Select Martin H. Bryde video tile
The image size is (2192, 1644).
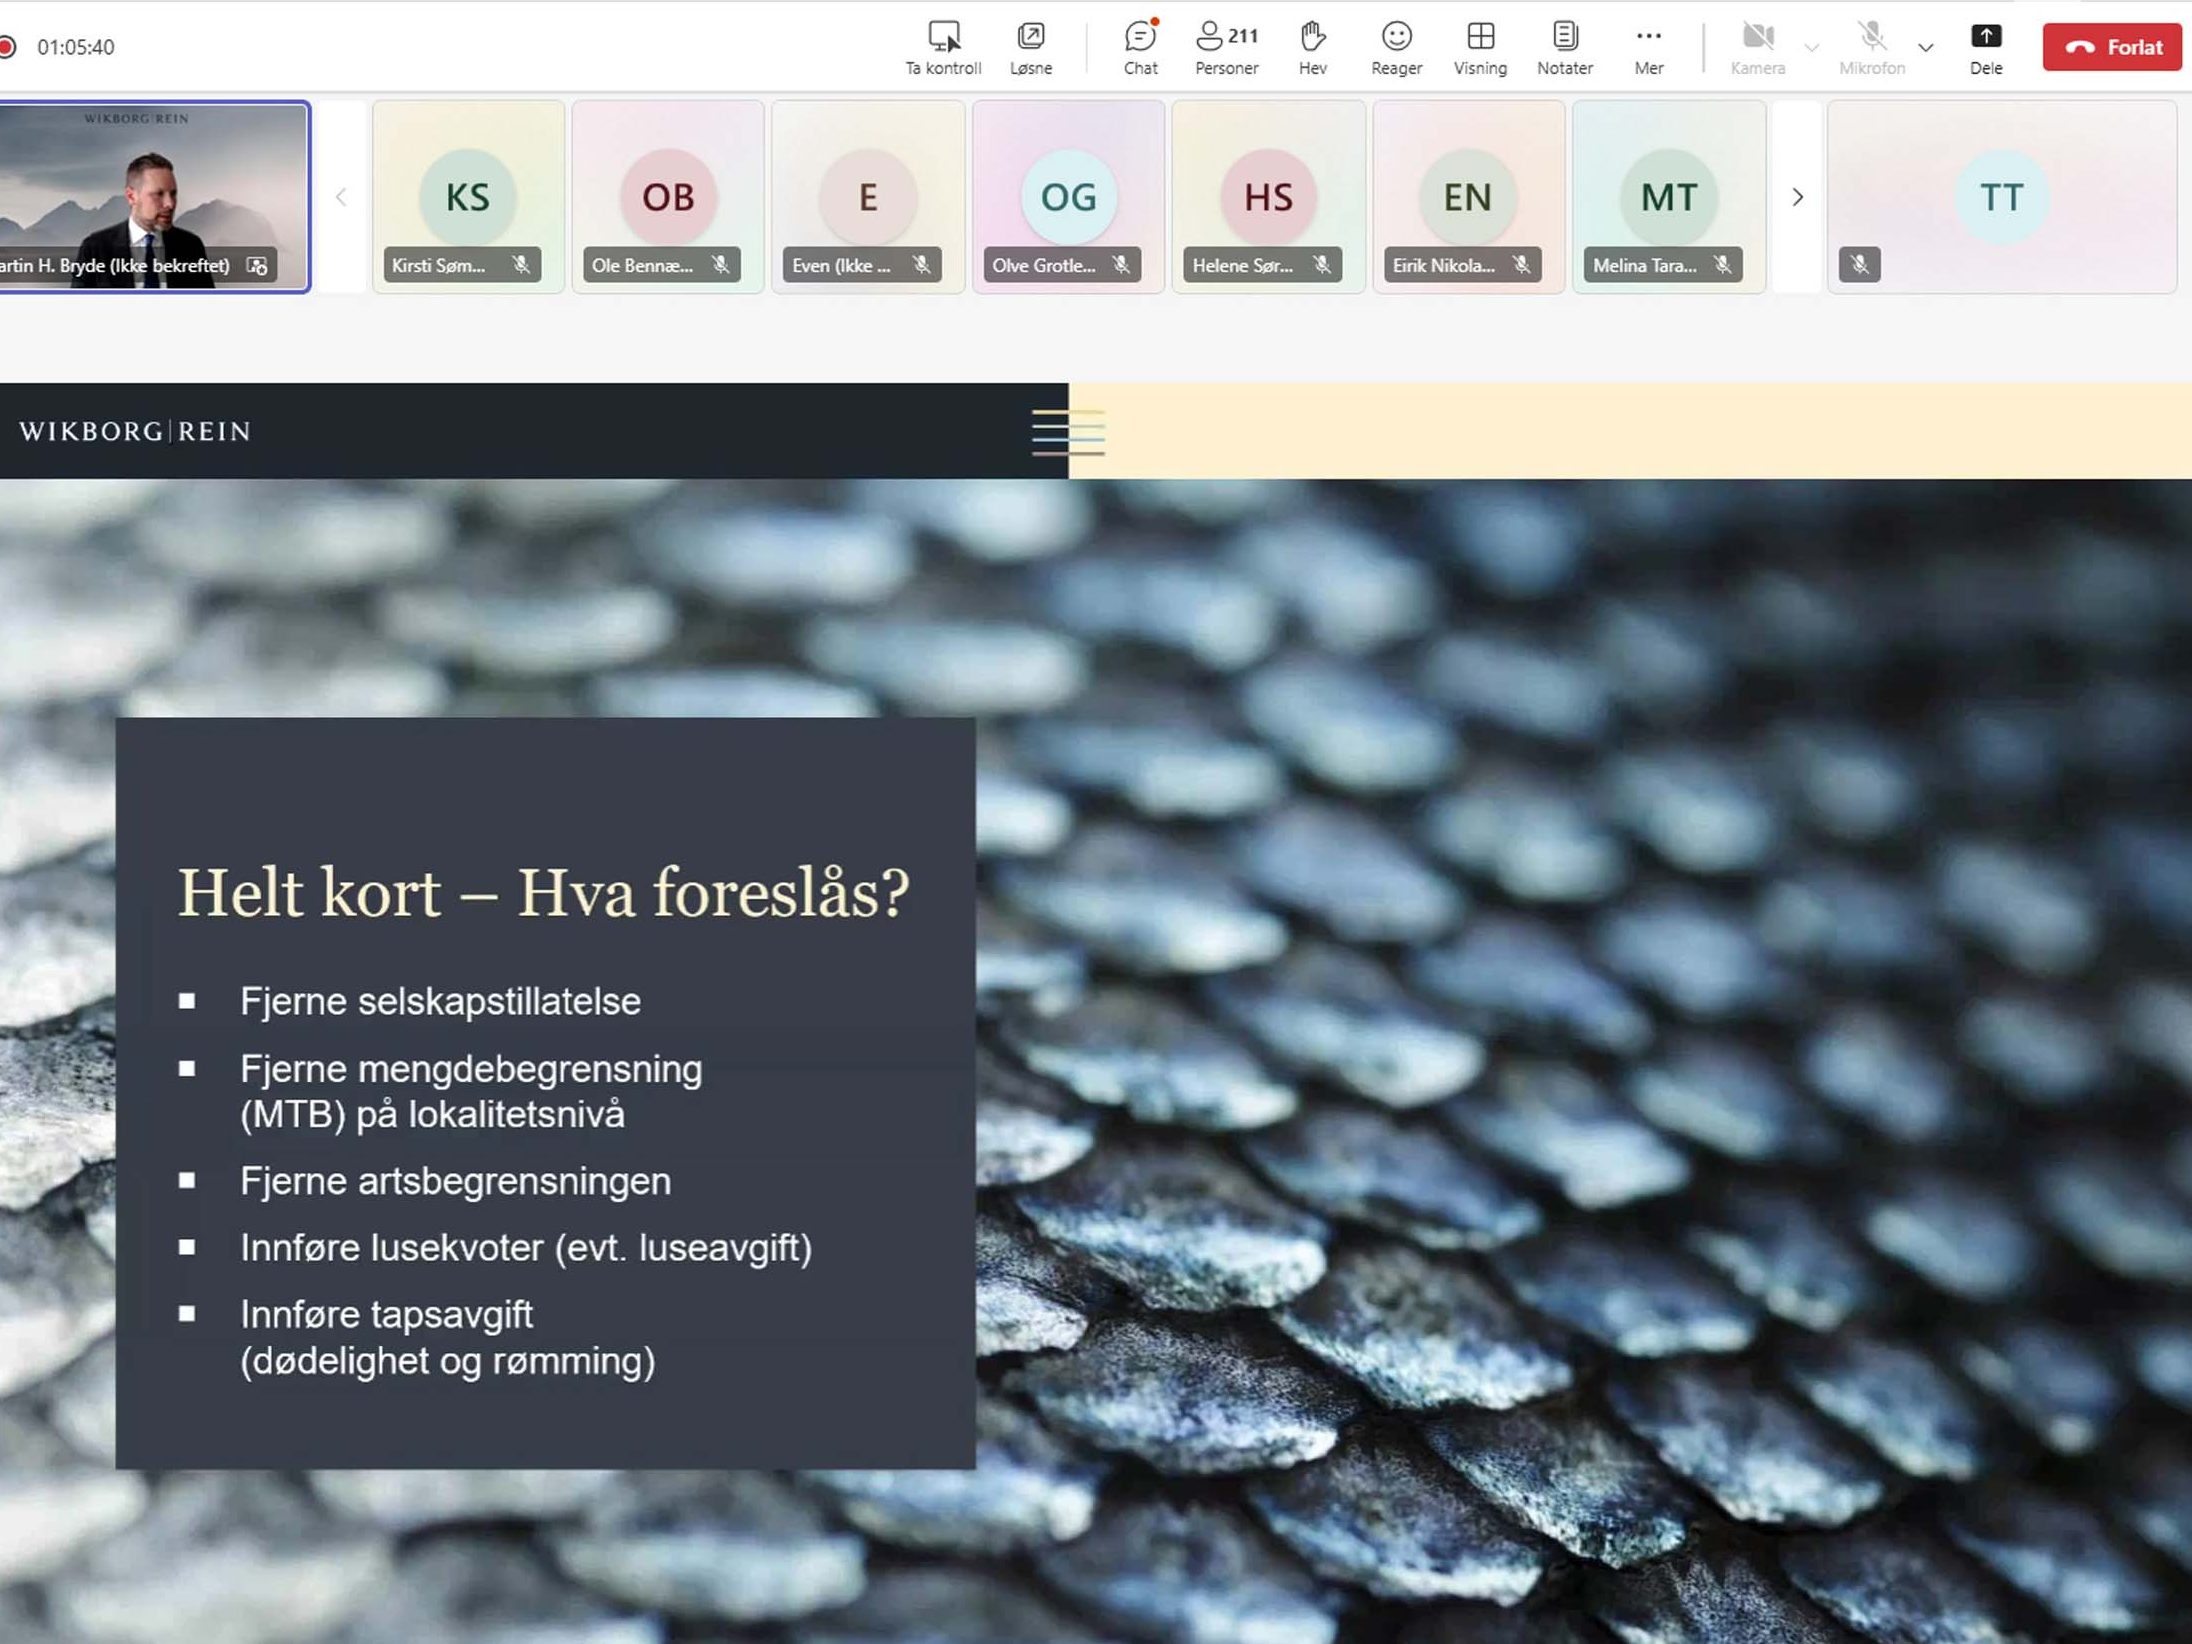(154, 197)
